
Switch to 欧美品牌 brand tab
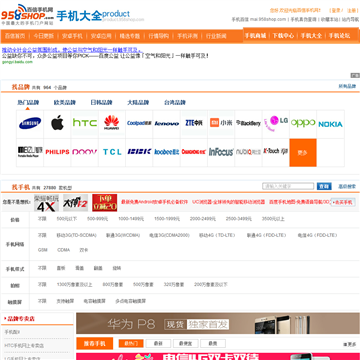click(x=65, y=102)
